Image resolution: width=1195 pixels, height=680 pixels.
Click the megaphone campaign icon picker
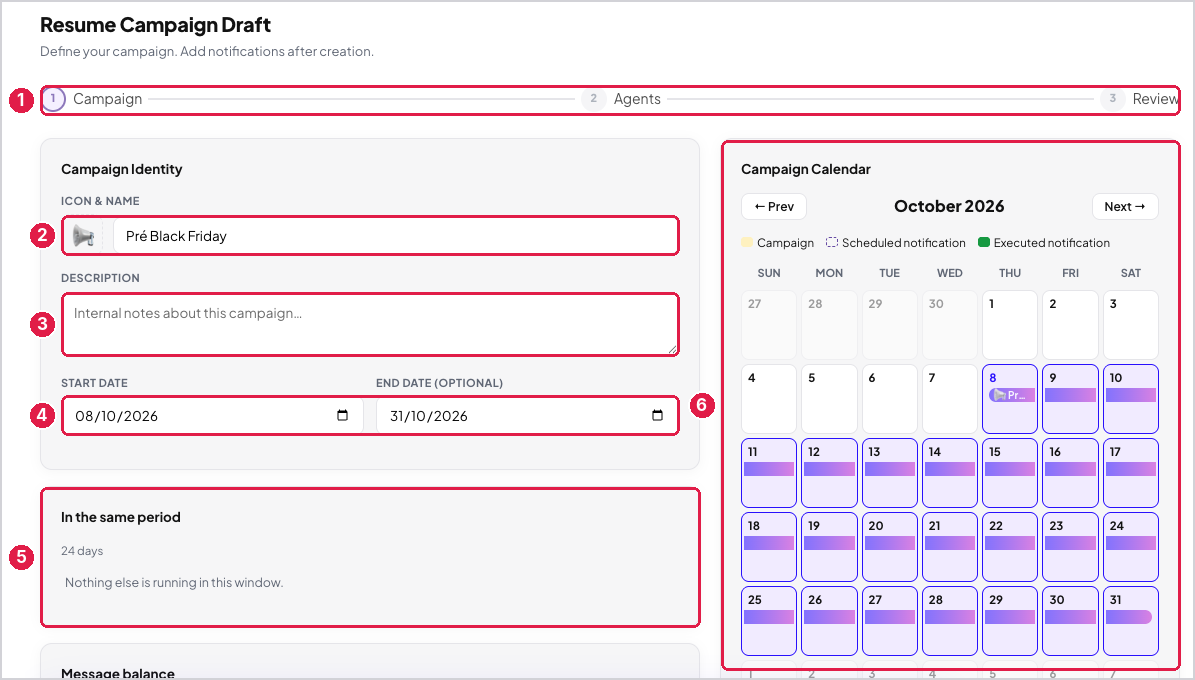pyautogui.click(x=83, y=236)
